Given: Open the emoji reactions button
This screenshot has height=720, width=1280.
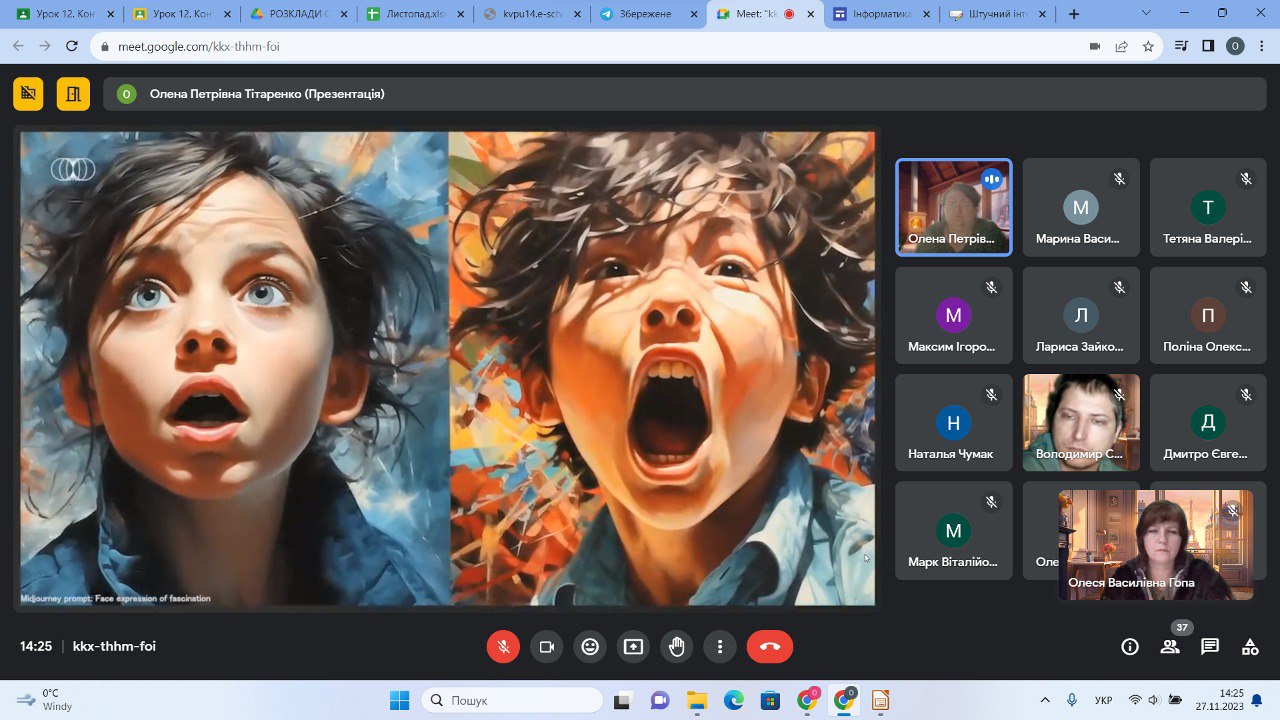Looking at the screenshot, I should point(590,647).
